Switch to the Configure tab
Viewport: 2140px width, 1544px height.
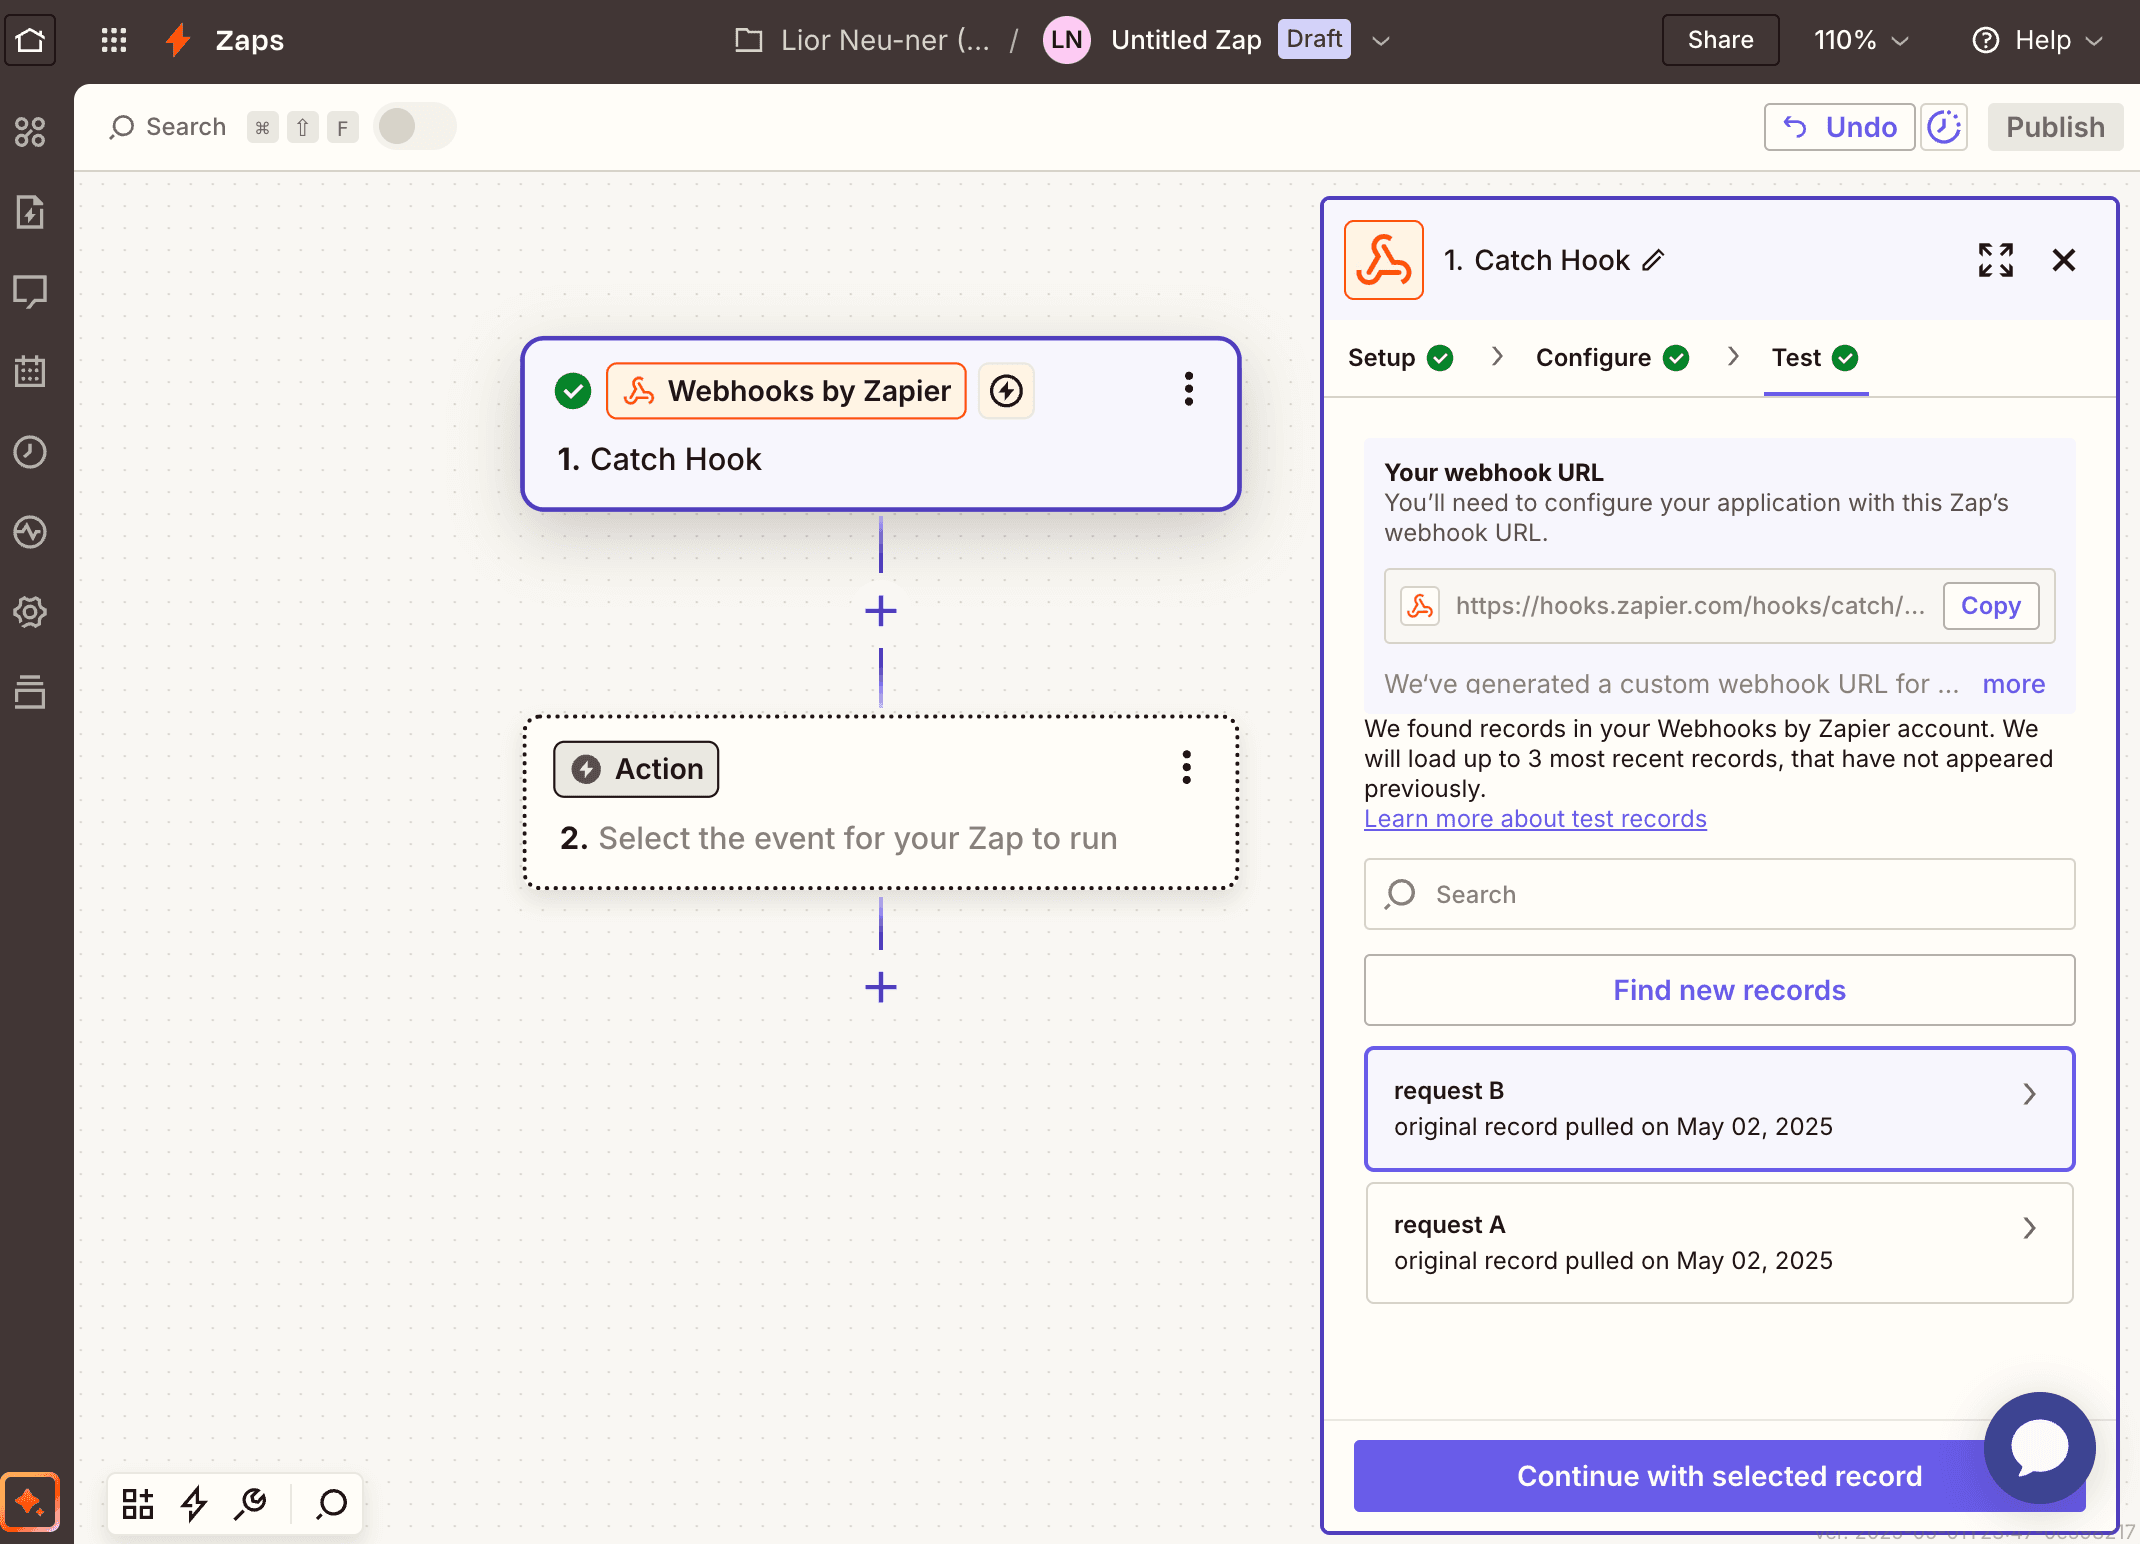pos(1612,358)
